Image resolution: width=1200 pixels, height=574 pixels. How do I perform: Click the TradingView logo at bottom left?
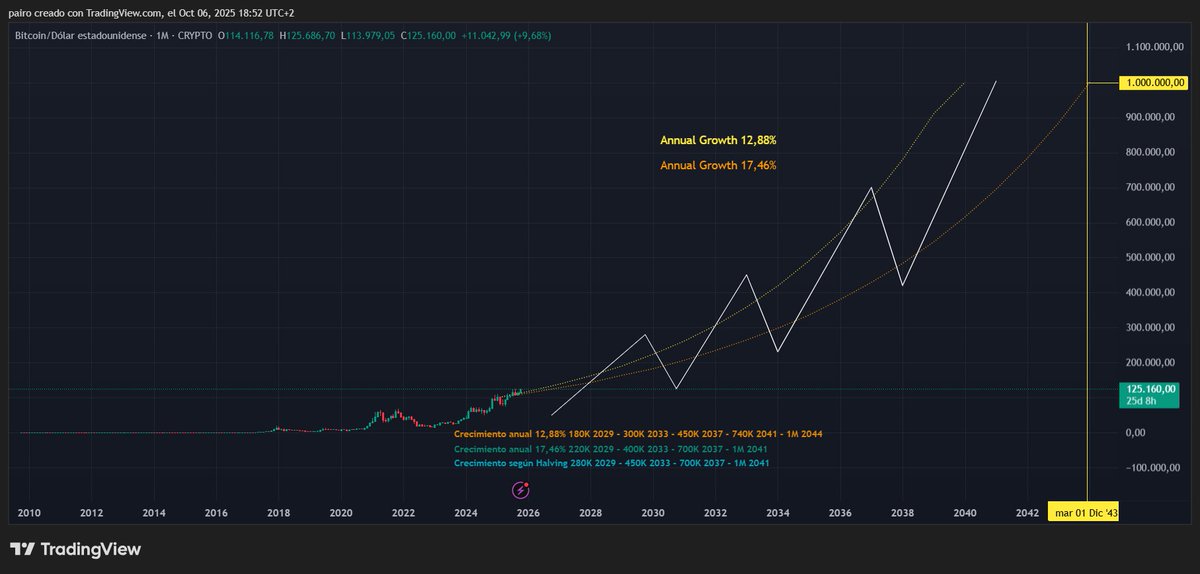click(75, 549)
